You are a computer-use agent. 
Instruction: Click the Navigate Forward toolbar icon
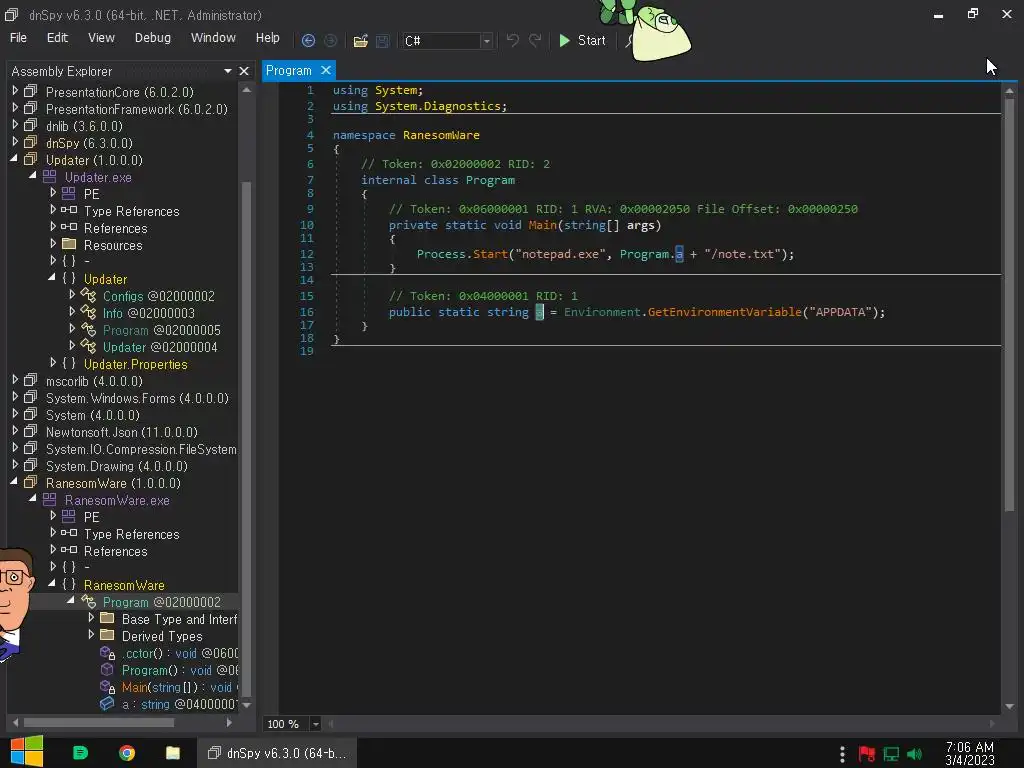pos(330,40)
